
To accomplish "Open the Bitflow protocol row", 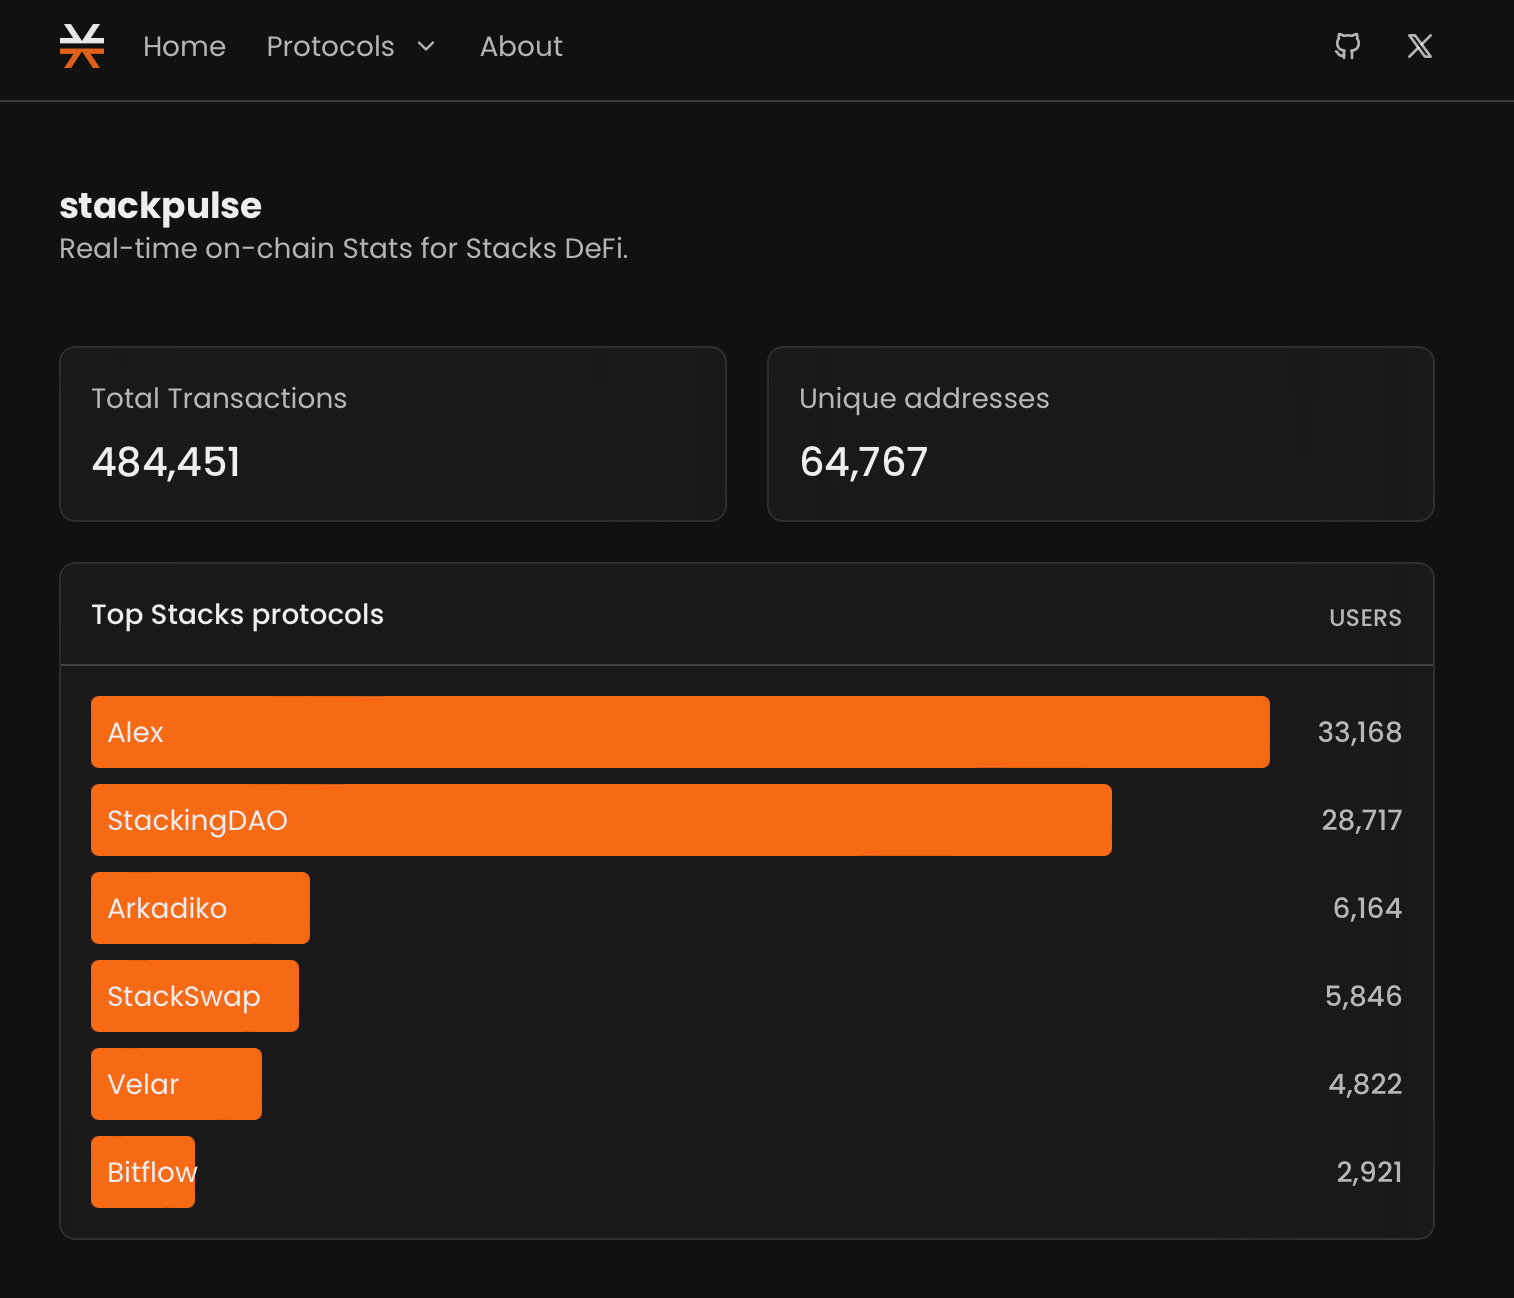I will point(746,1172).
